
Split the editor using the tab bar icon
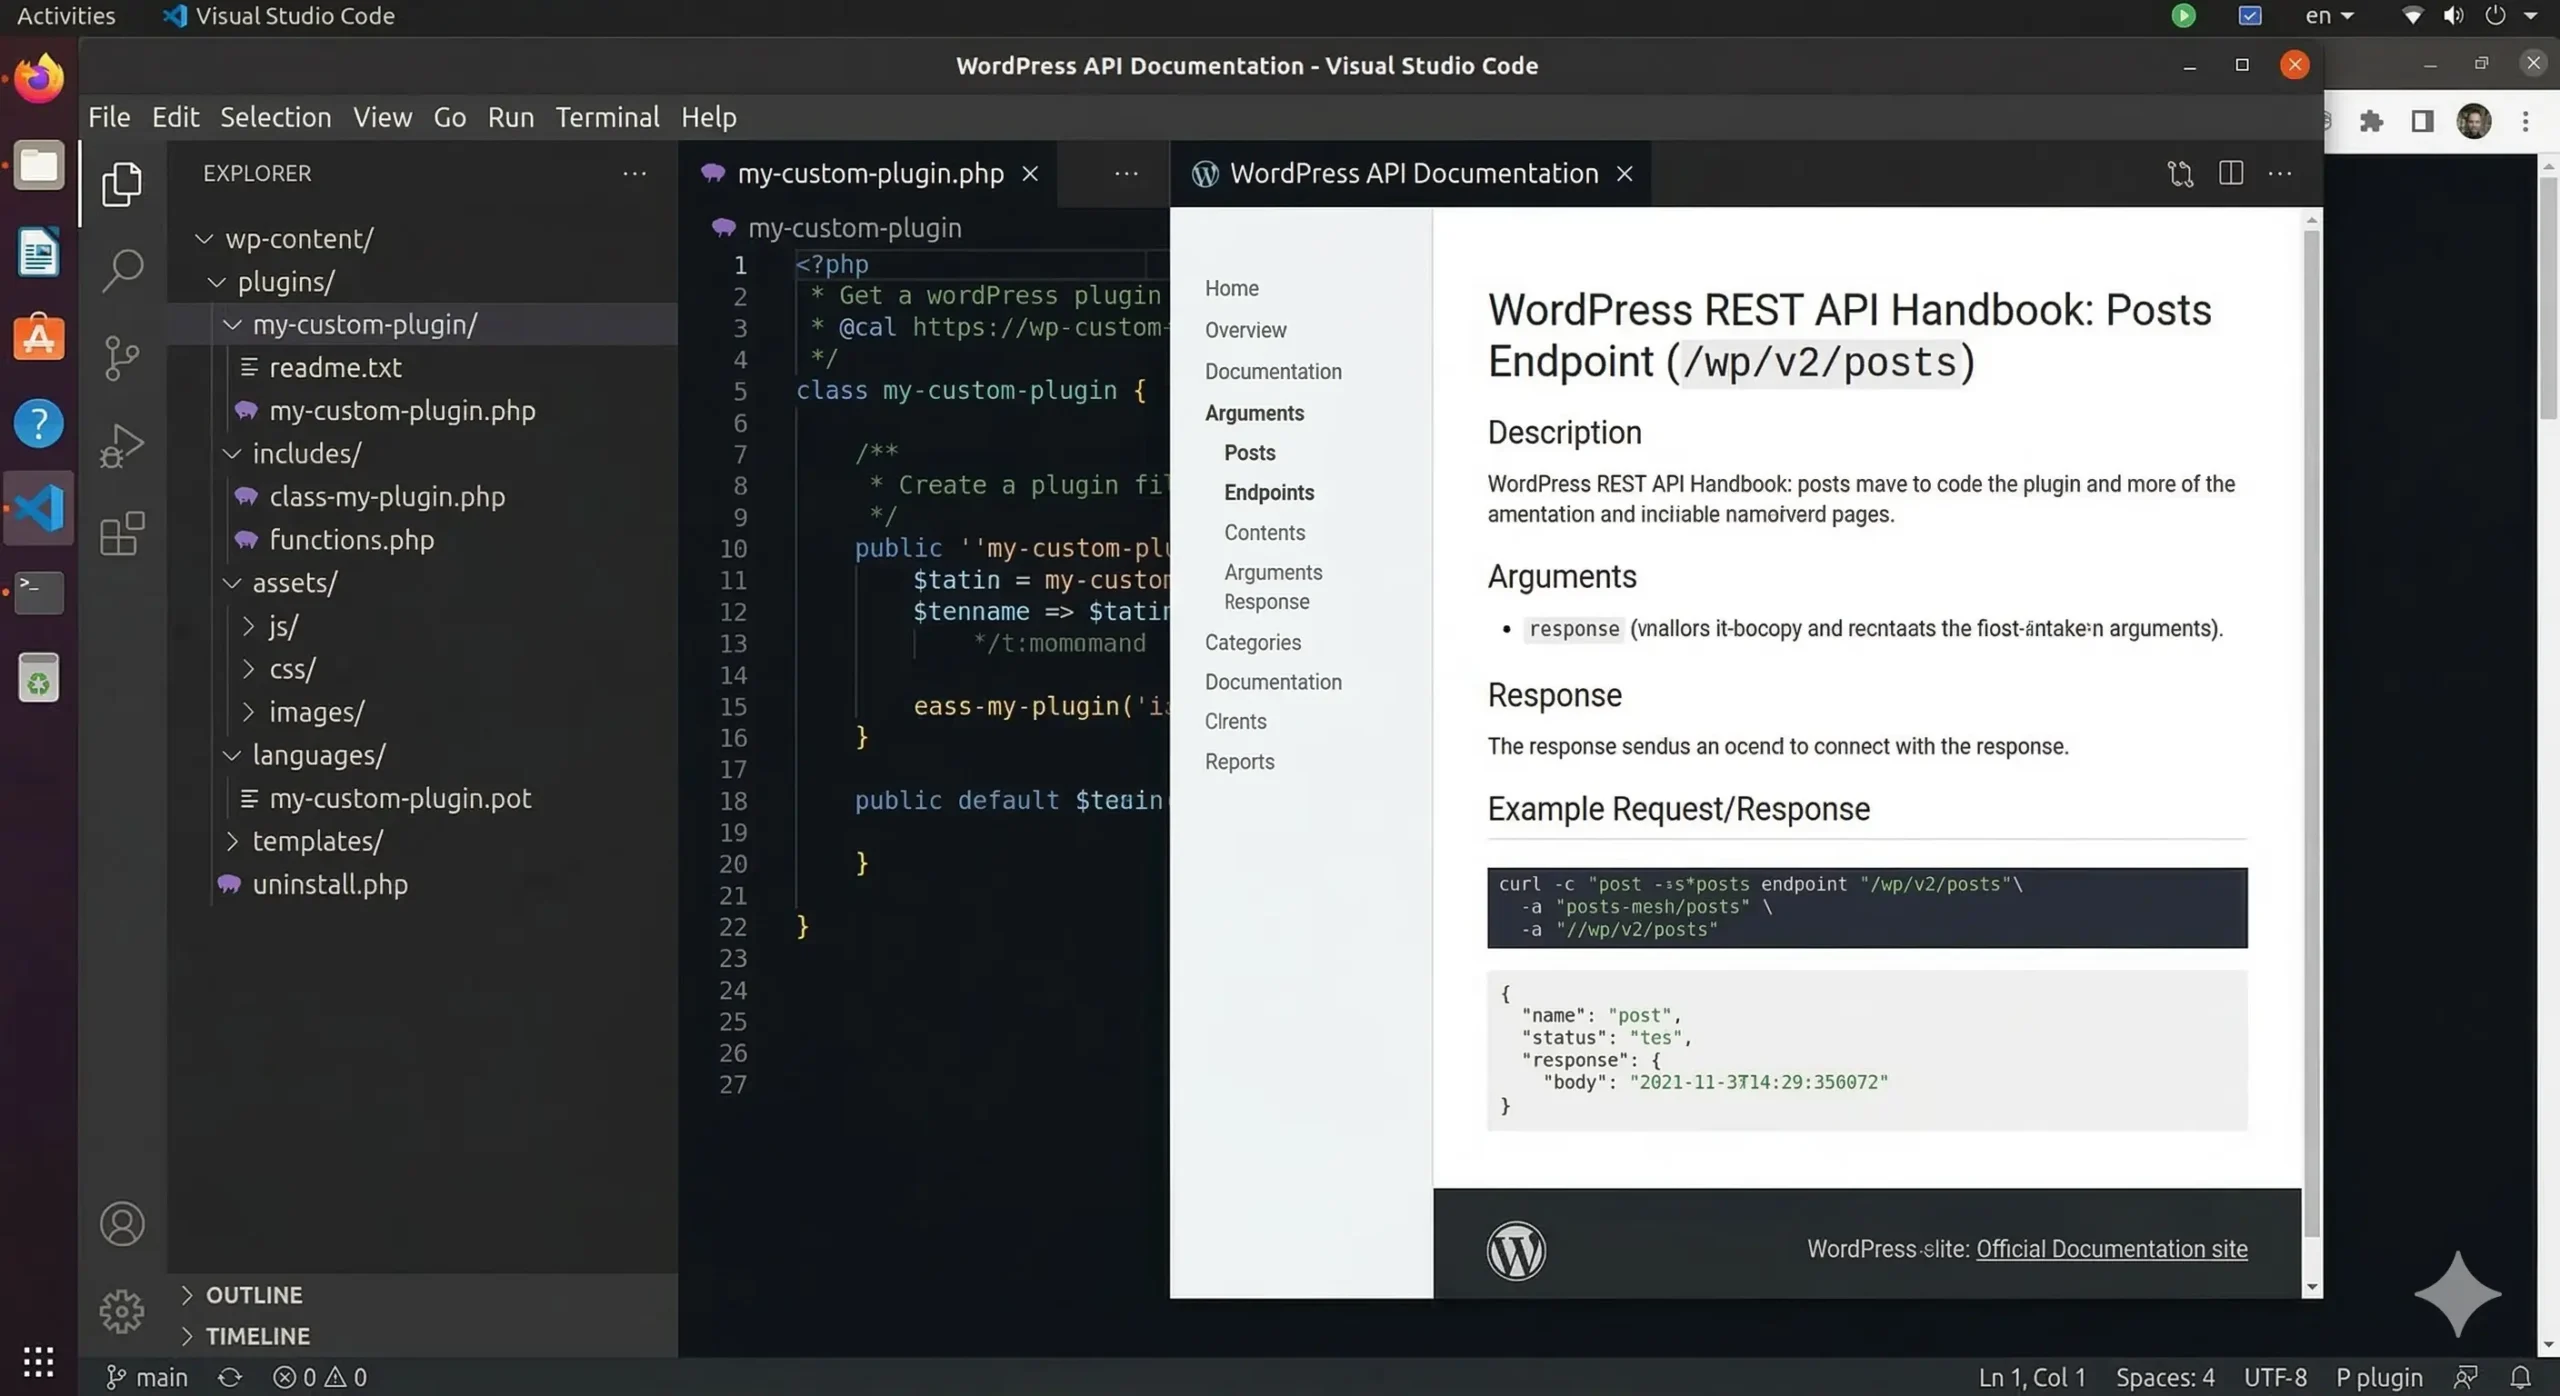pos(2230,173)
